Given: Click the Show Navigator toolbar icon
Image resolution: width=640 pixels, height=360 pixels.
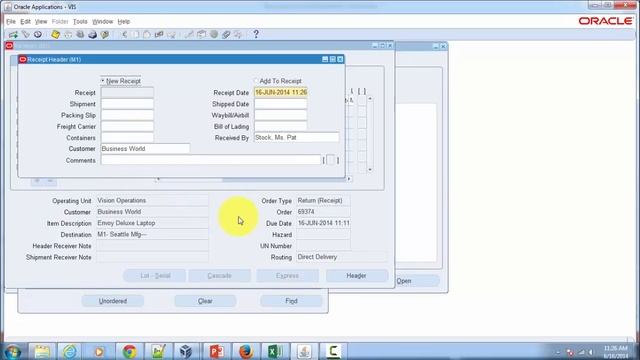Looking at the screenshot, I should coord(38,35).
